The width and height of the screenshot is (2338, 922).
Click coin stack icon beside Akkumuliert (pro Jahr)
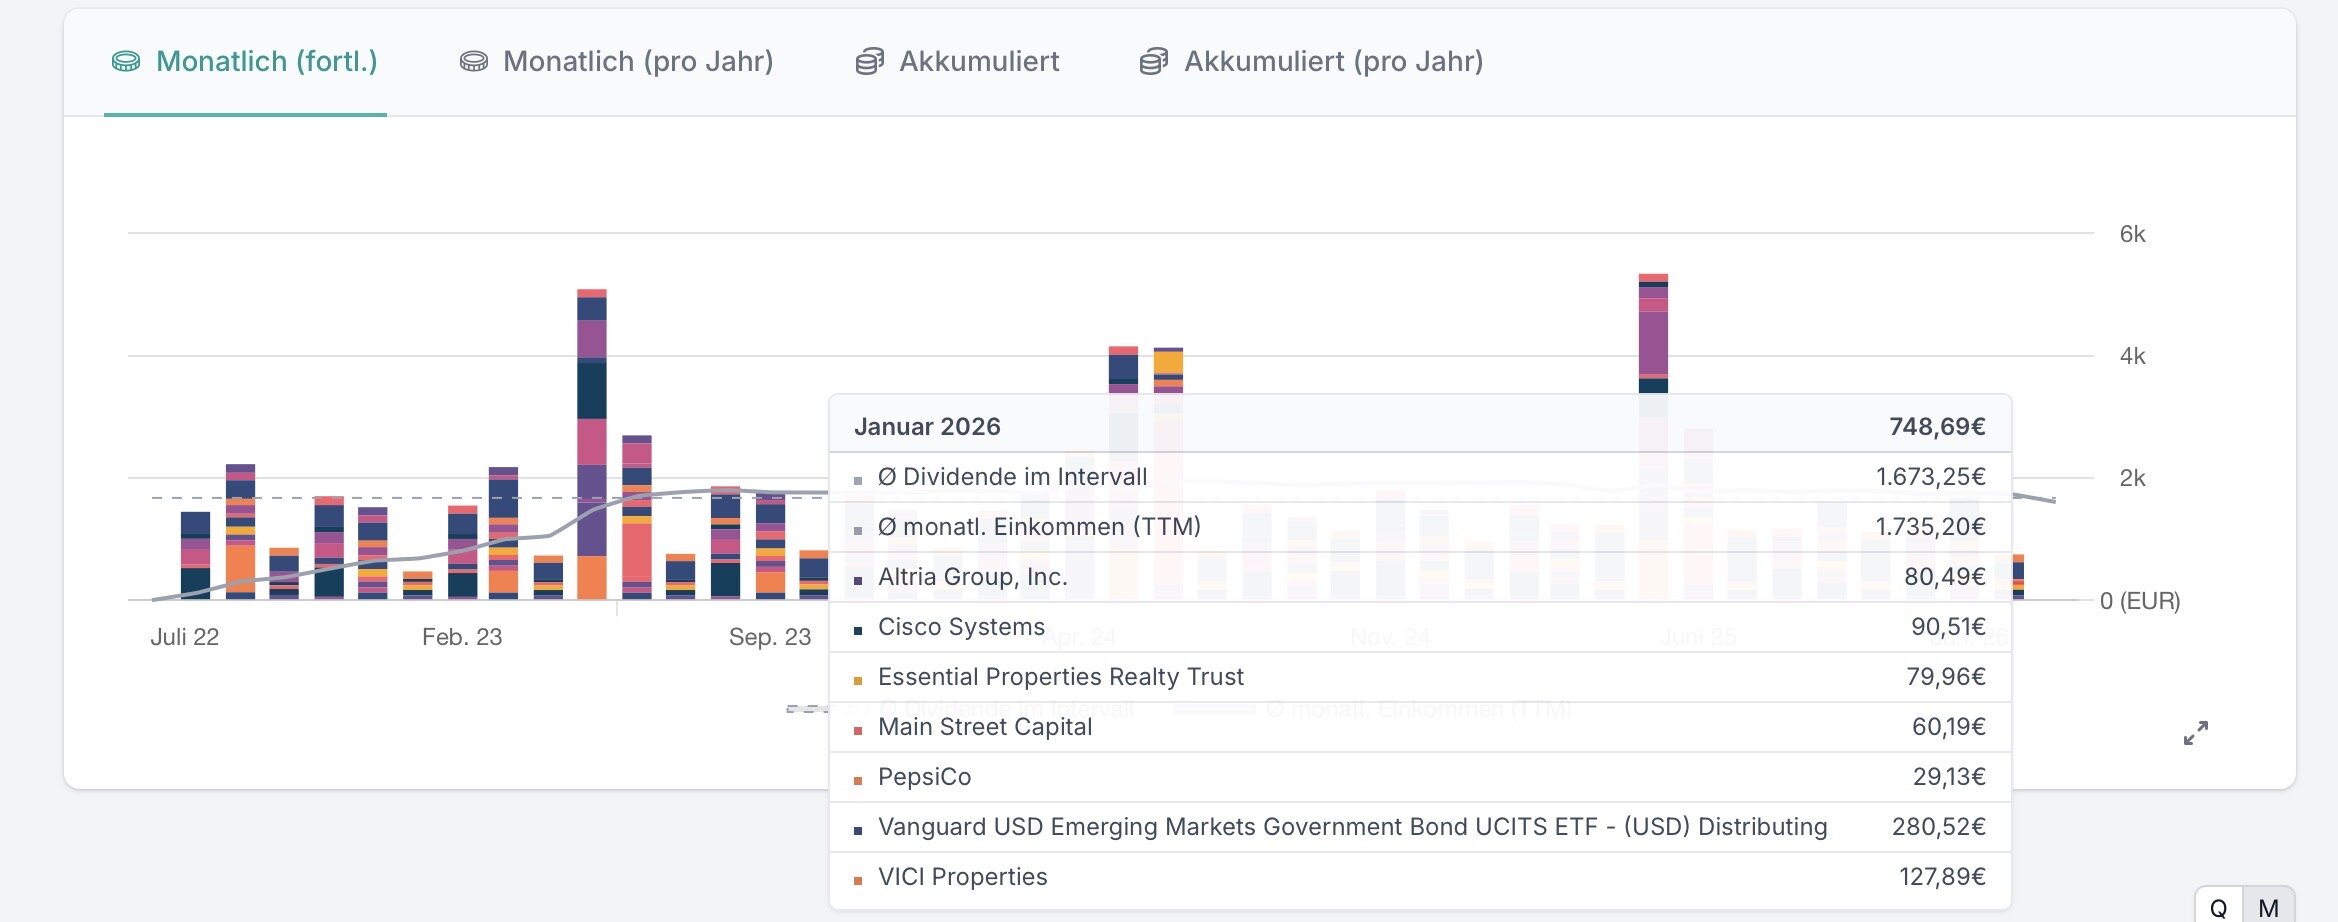pos(1153,62)
